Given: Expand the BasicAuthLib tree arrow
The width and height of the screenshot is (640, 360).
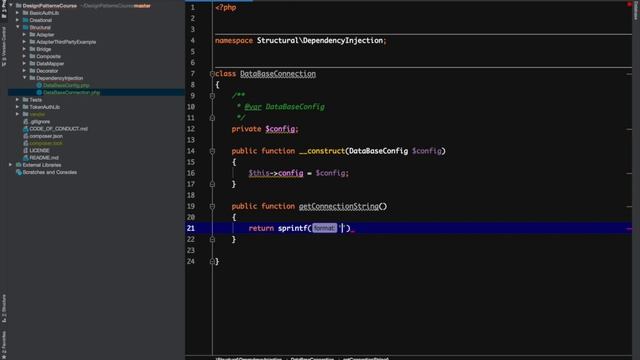Looking at the screenshot, I should point(18,13).
